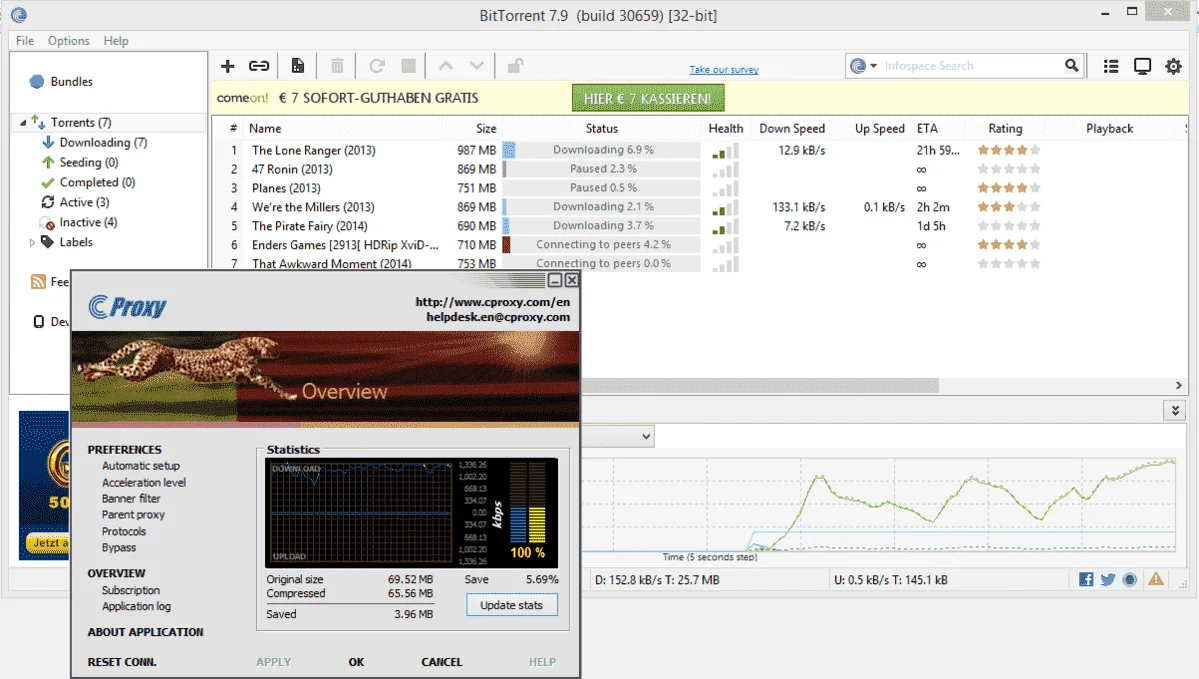Sort torrents by Name column header
The width and height of the screenshot is (1199, 679).
pyautogui.click(x=265, y=128)
